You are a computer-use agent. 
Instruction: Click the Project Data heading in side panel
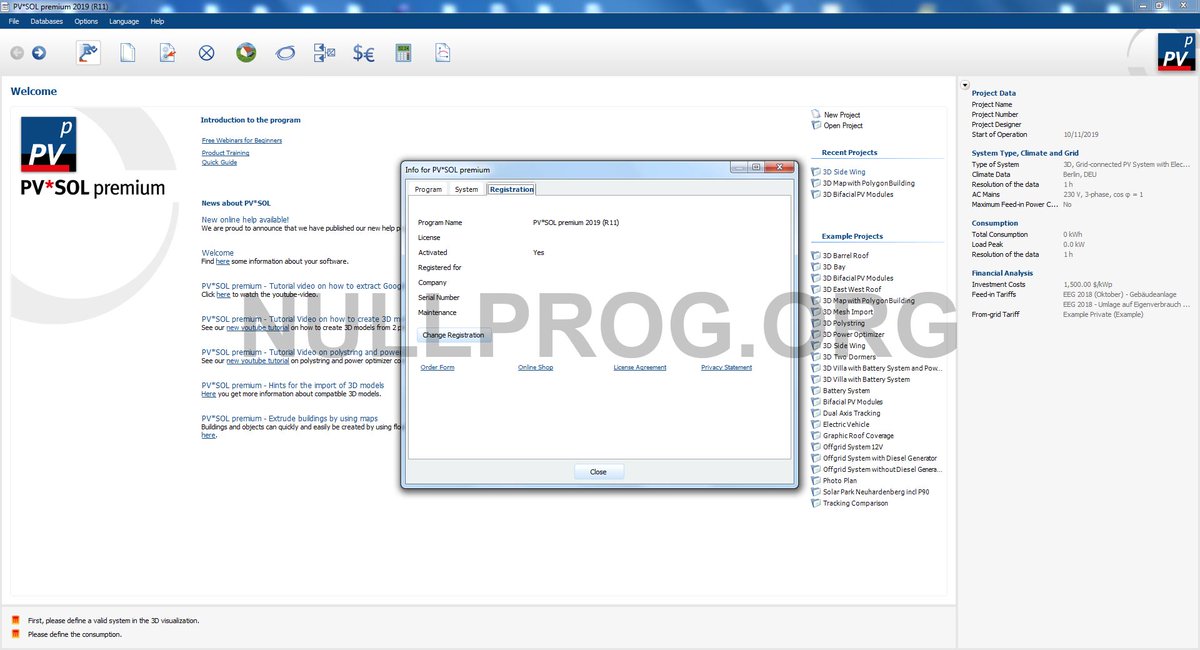click(x=994, y=93)
